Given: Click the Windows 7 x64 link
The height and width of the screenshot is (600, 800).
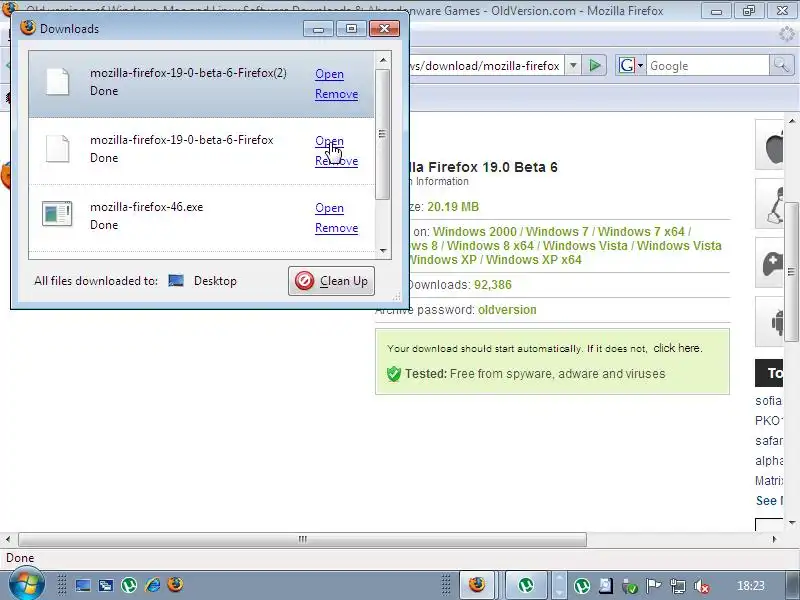Looking at the screenshot, I should 641,232.
